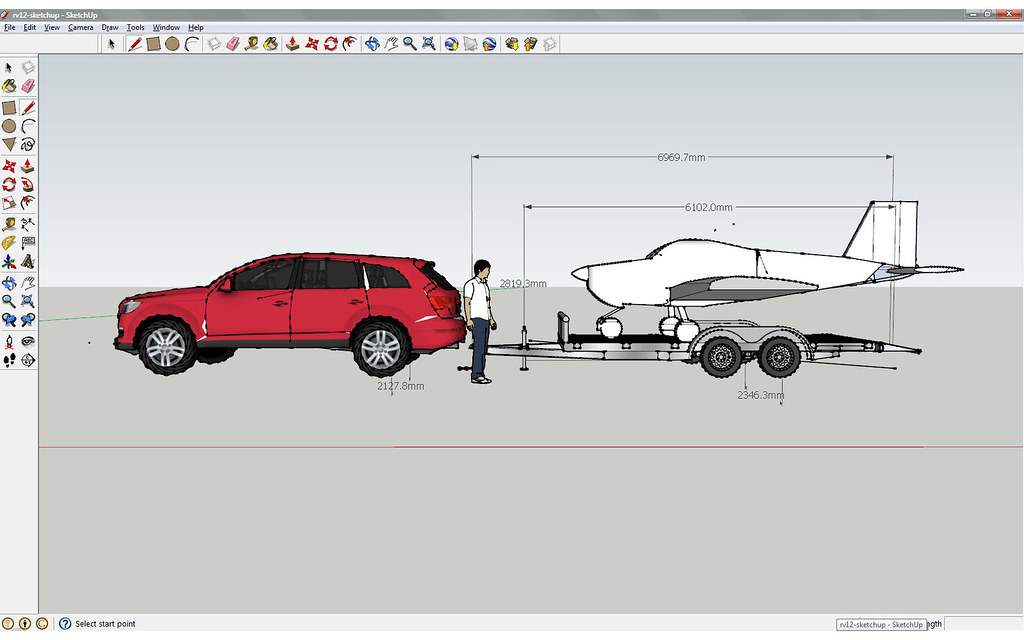Image resolution: width=1024 pixels, height=640 pixels.
Task: Select the Polygon tool in left palette
Action: (x=9, y=144)
